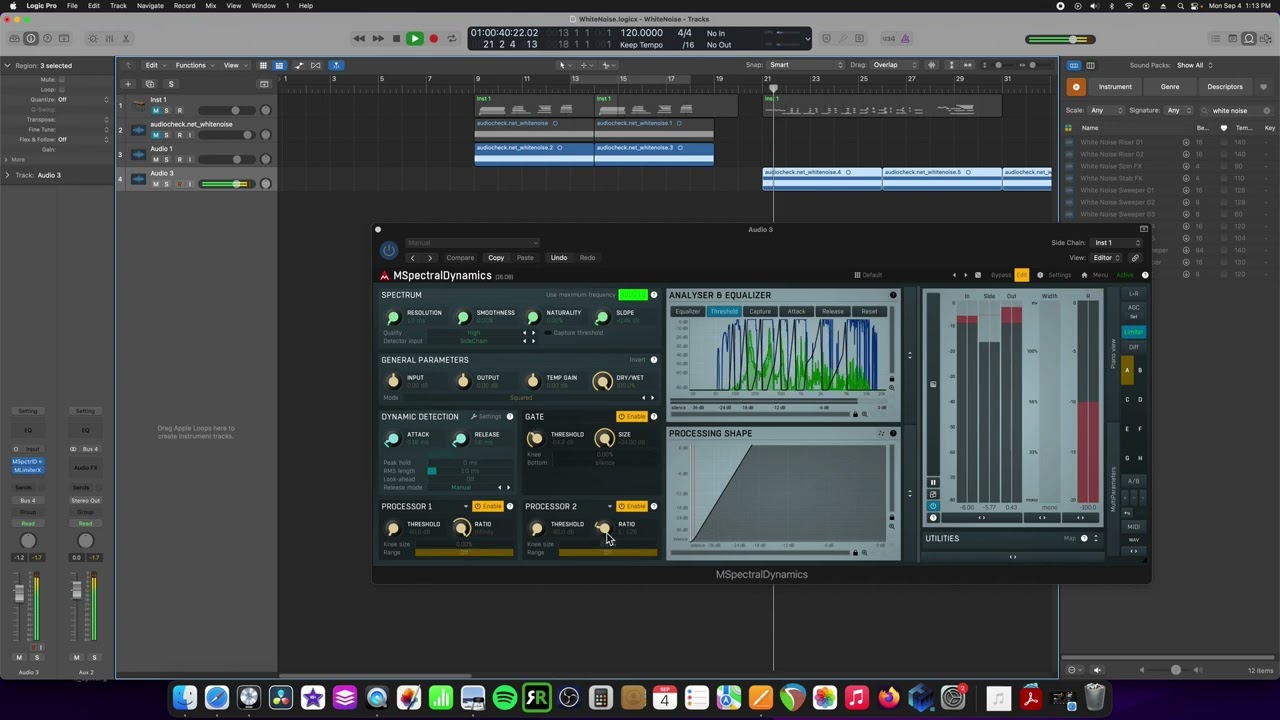The height and width of the screenshot is (720, 1280).
Task: Open the File menu
Action: point(72,6)
